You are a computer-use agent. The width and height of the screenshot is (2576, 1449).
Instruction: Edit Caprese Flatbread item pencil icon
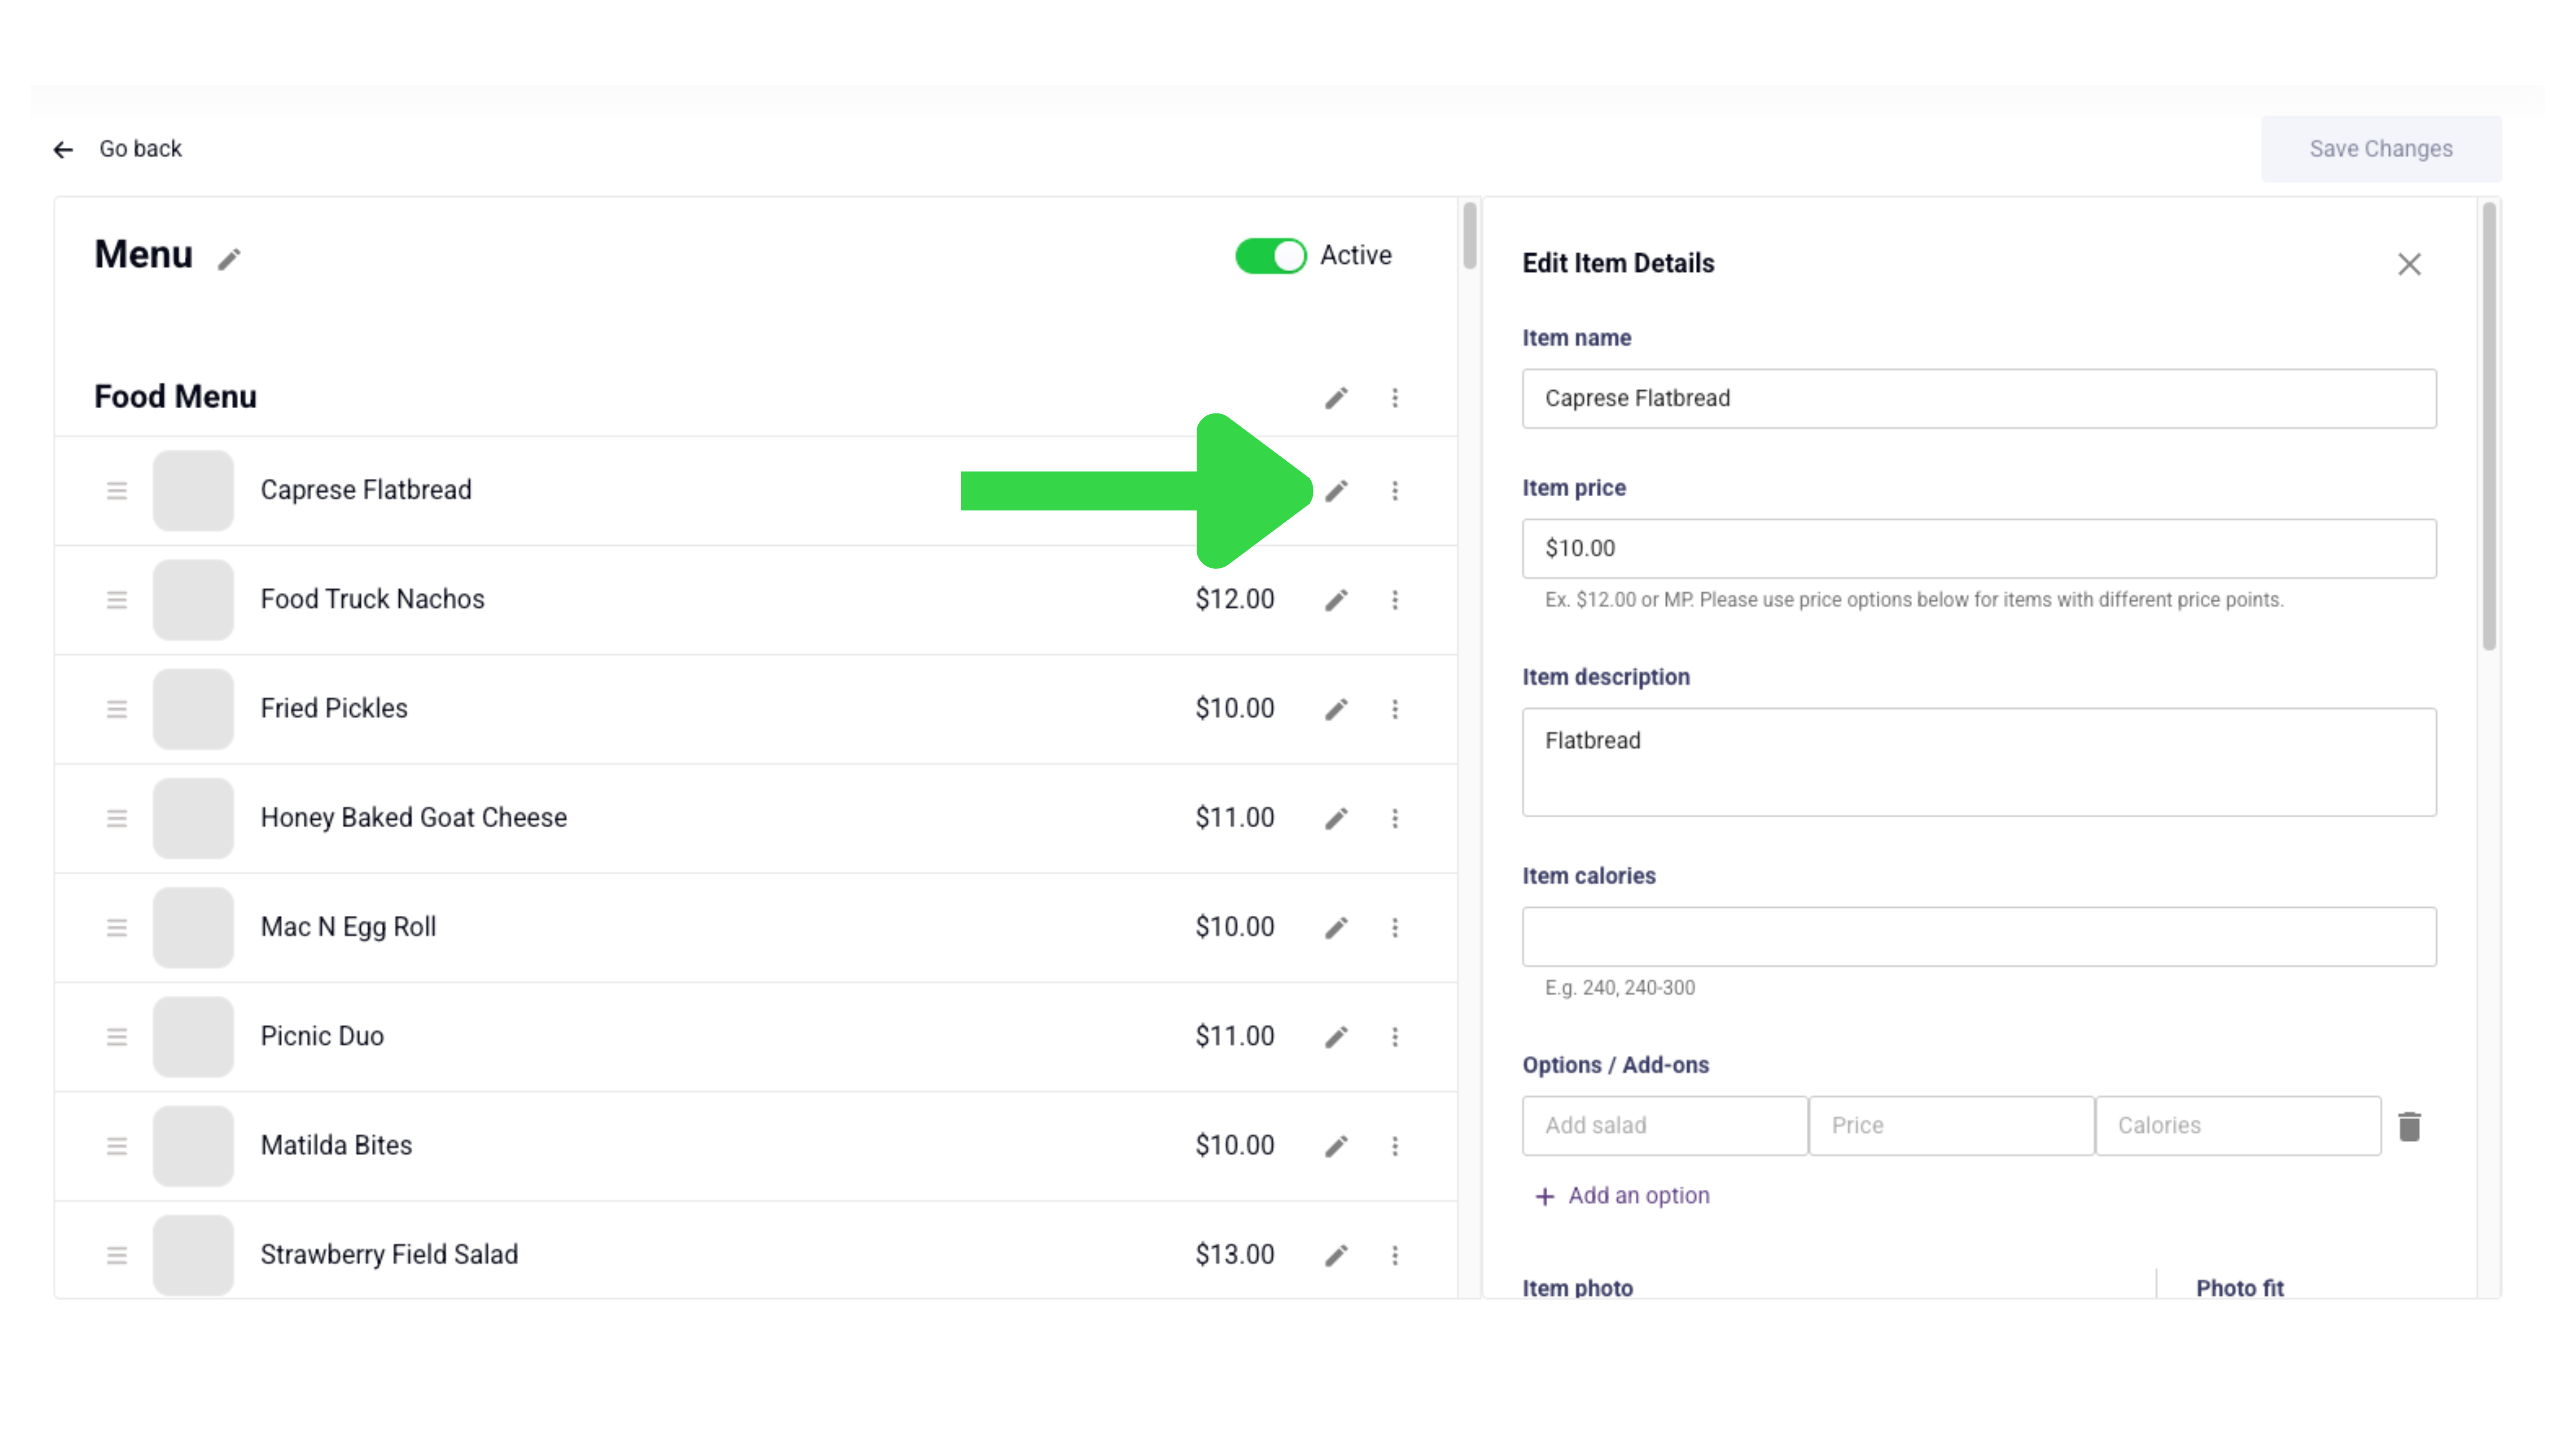coord(1336,491)
